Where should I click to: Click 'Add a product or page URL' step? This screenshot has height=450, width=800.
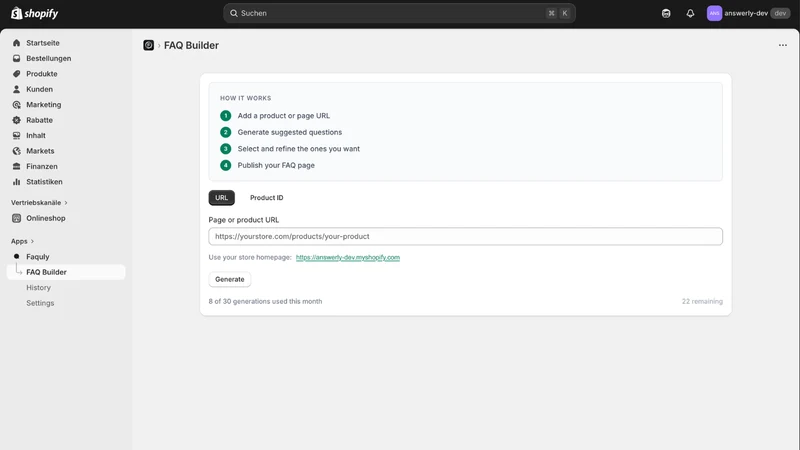[x=284, y=116]
